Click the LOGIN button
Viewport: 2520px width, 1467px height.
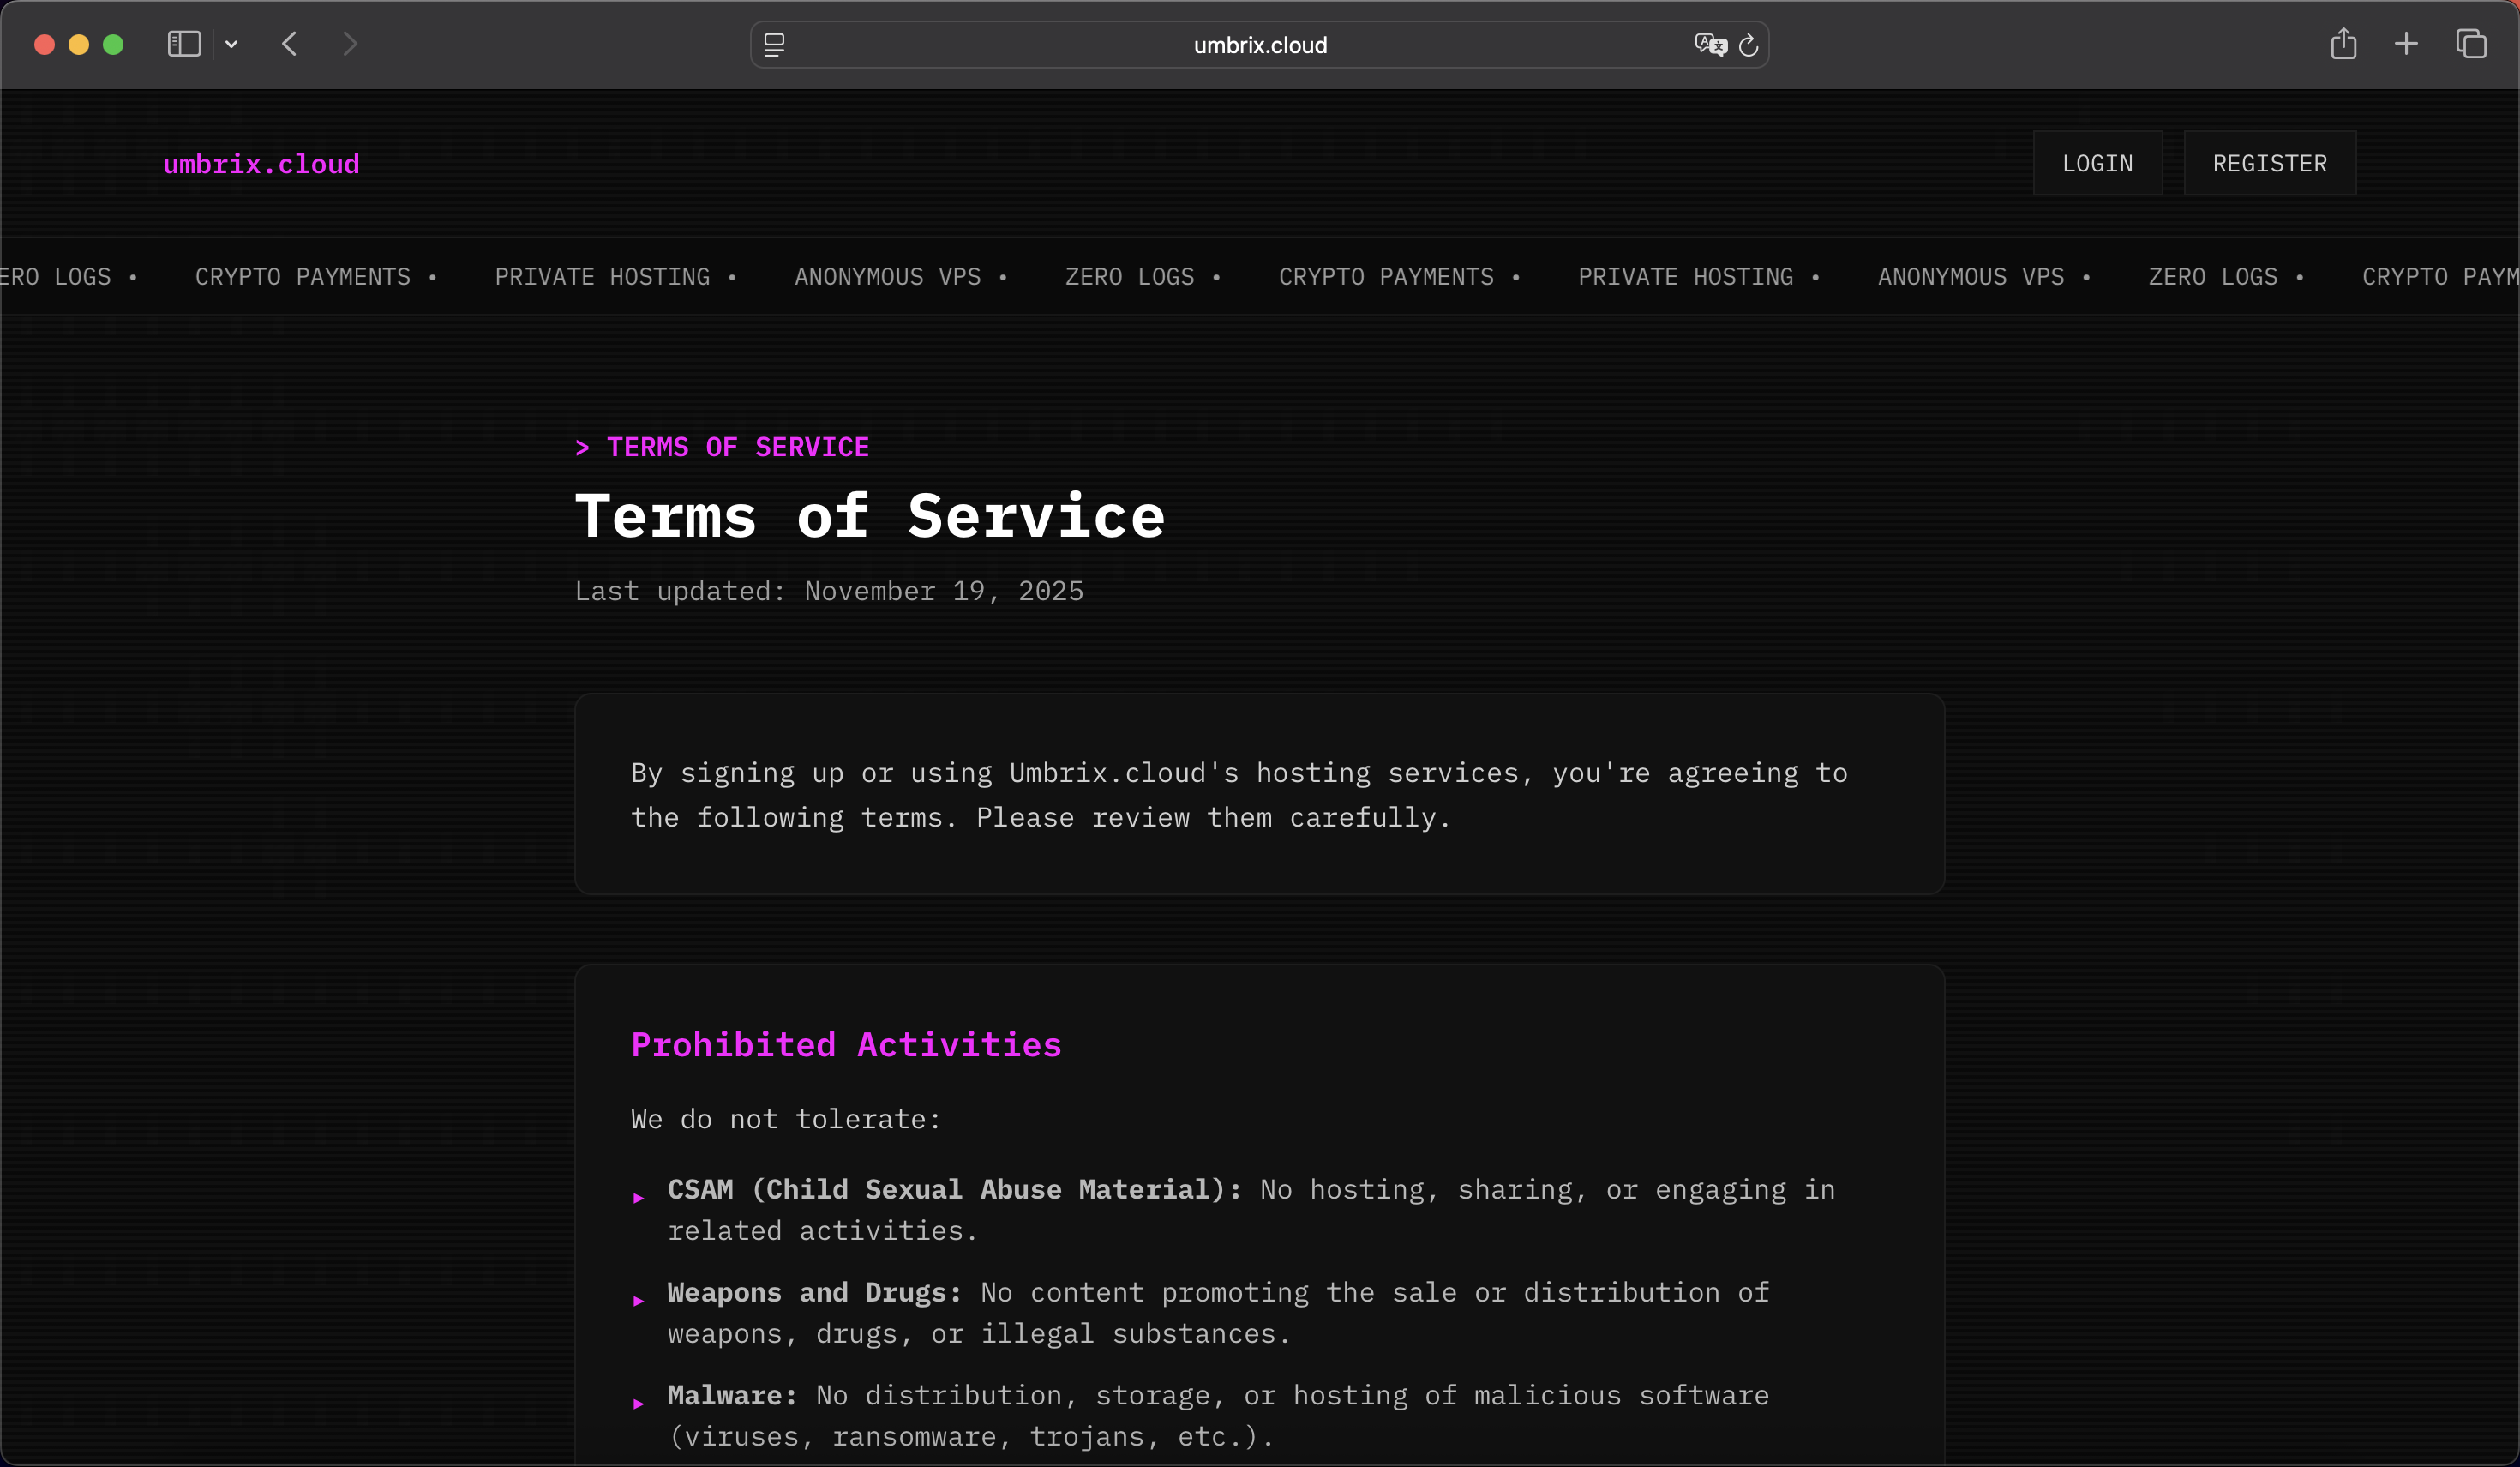(2097, 163)
